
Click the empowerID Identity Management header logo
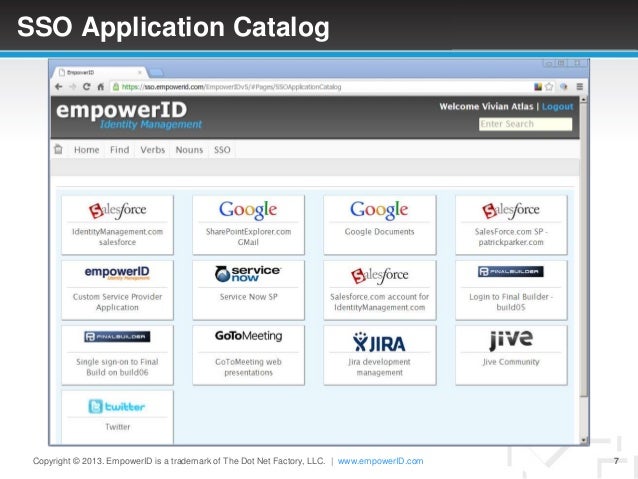pos(129,116)
